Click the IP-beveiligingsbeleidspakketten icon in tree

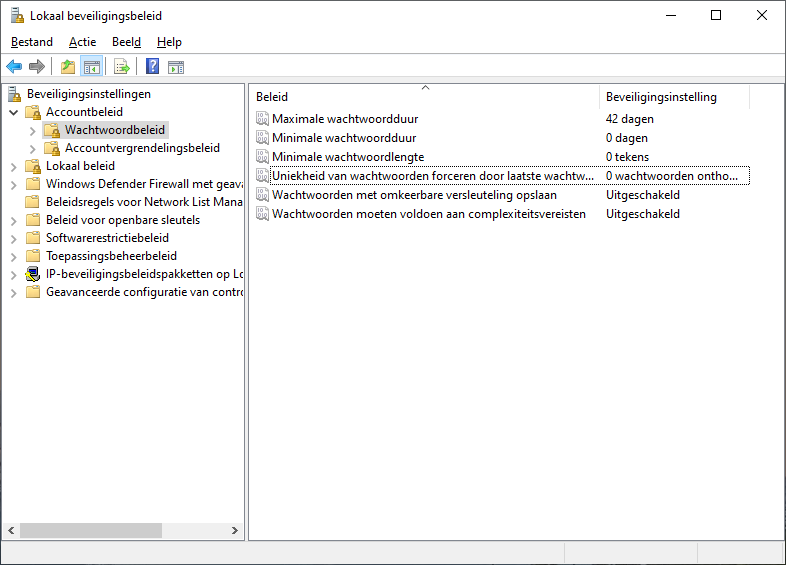click(33, 274)
